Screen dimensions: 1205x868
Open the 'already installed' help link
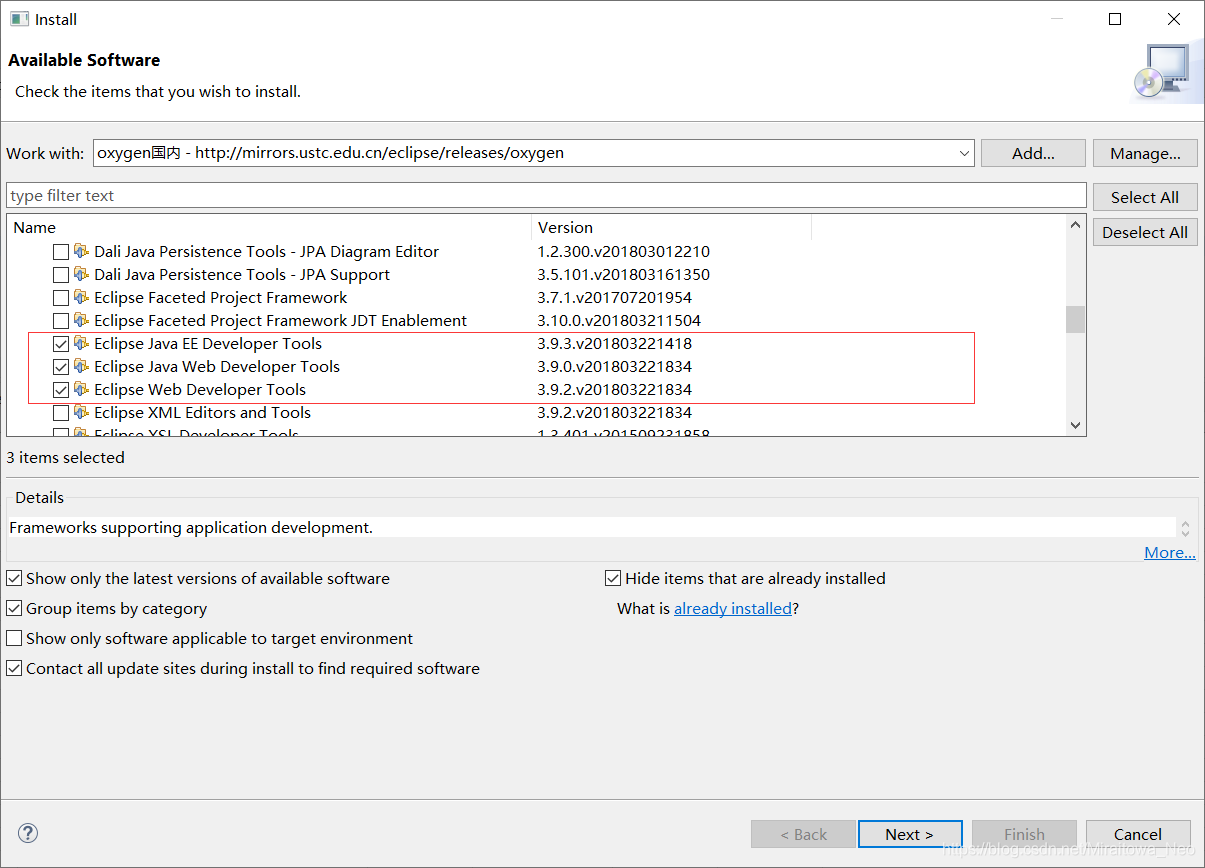[x=733, y=608]
